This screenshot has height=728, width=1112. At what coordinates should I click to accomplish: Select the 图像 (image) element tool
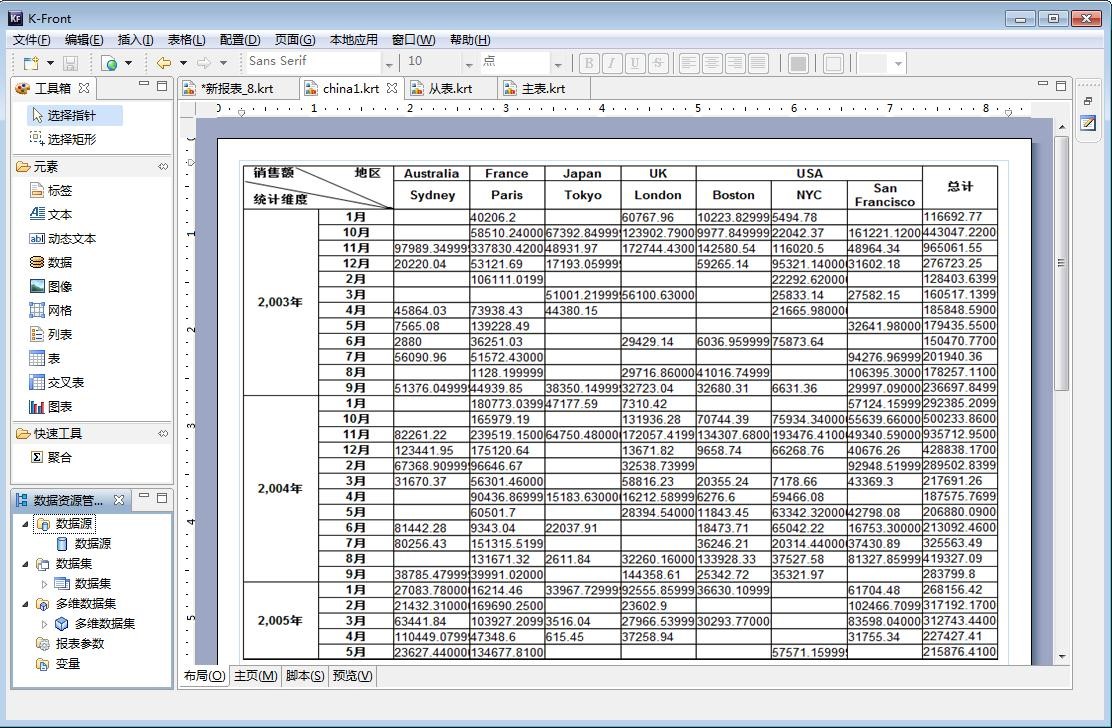point(59,286)
